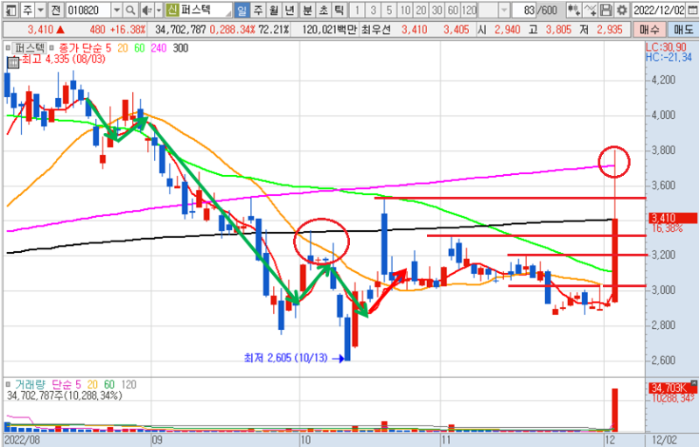
Task: Click the add line indicator icon
Action: point(590,10)
